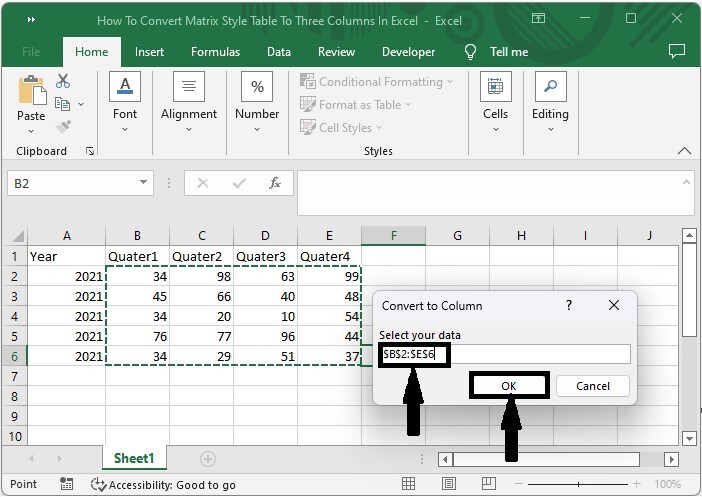The height and width of the screenshot is (497, 702).
Task: Open the Formulas ribbon tab
Action: [x=215, y=52]
